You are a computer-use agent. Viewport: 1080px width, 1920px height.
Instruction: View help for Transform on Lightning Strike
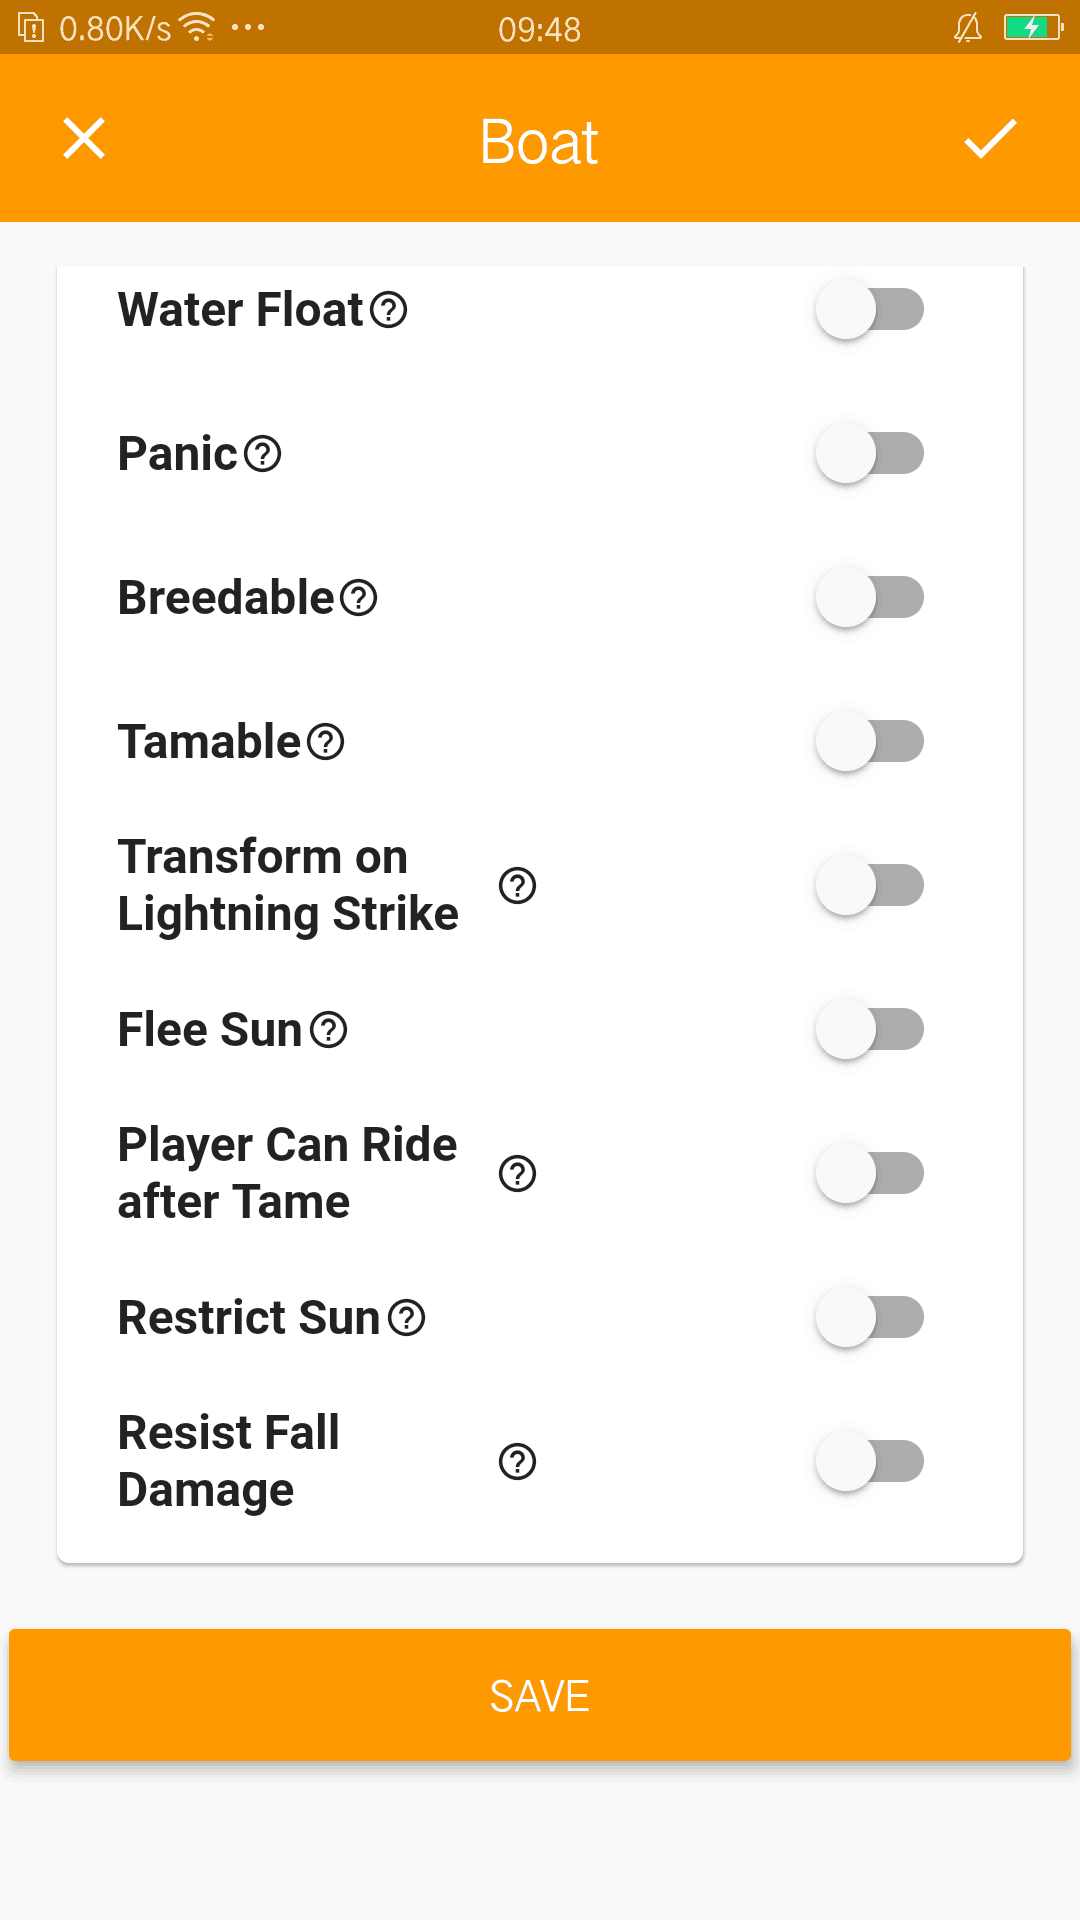point(517,885)
